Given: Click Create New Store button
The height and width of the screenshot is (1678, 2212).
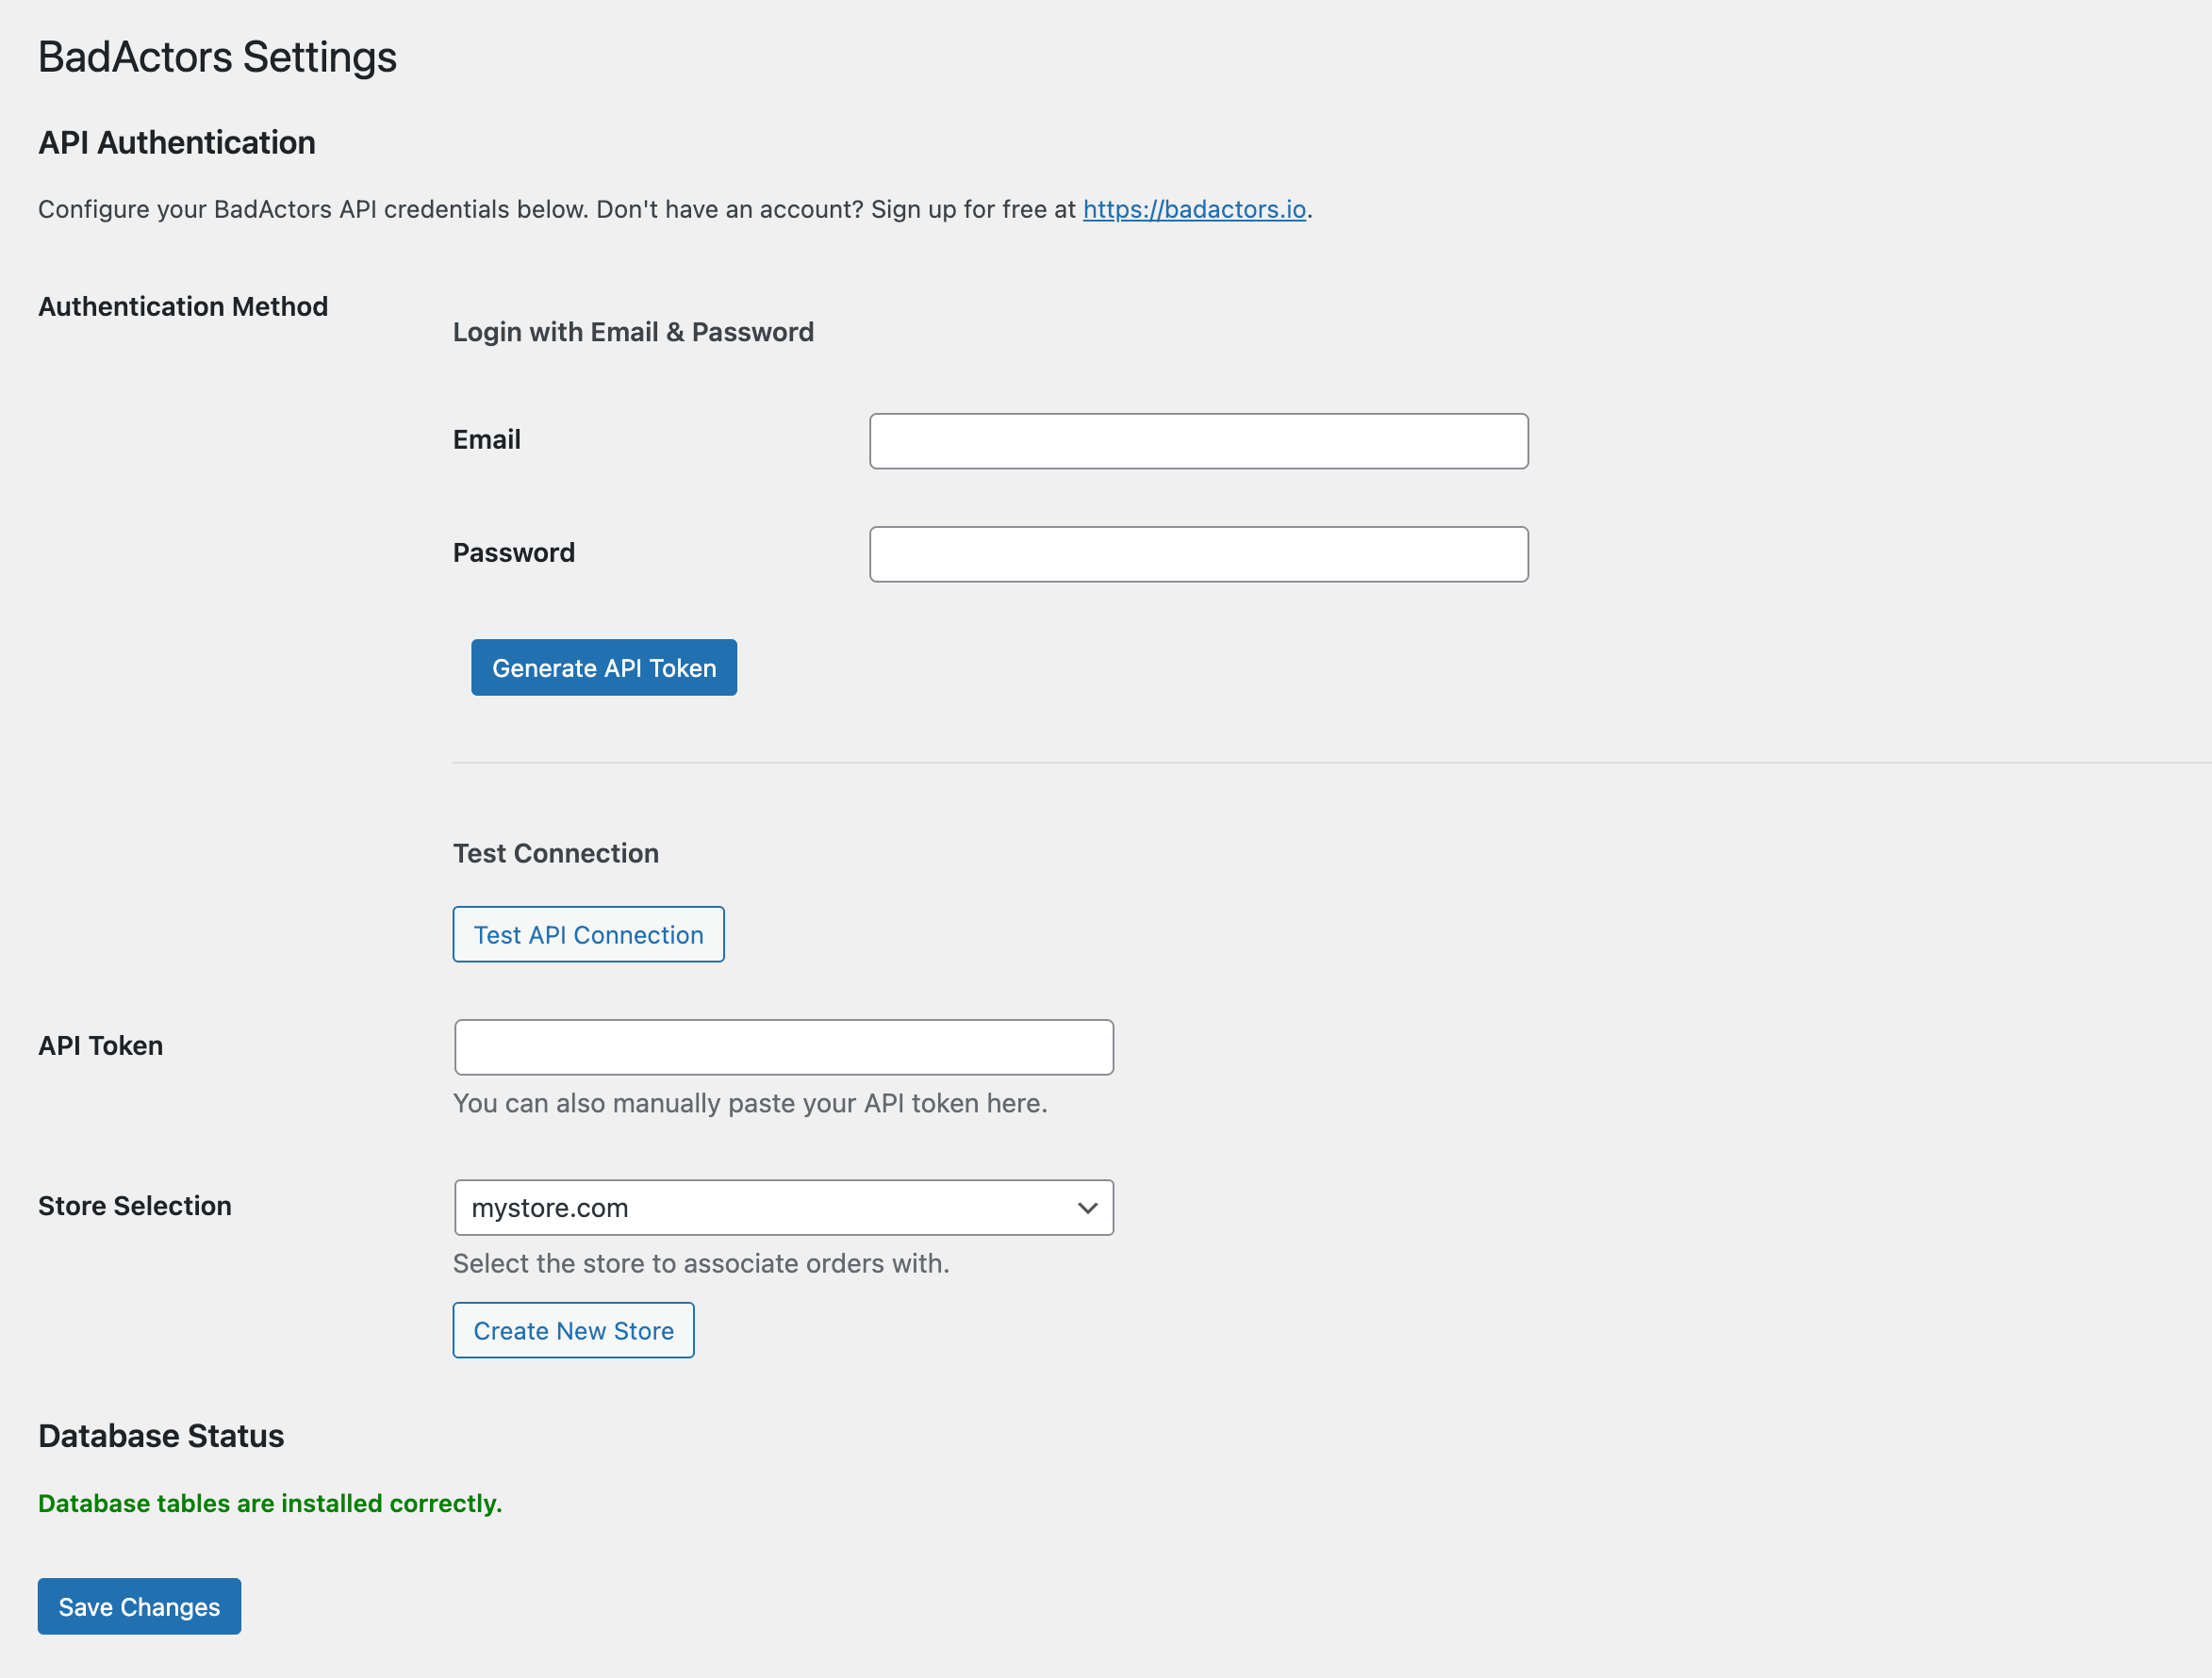Looking at the screenshot, I should pos(573,1330).
